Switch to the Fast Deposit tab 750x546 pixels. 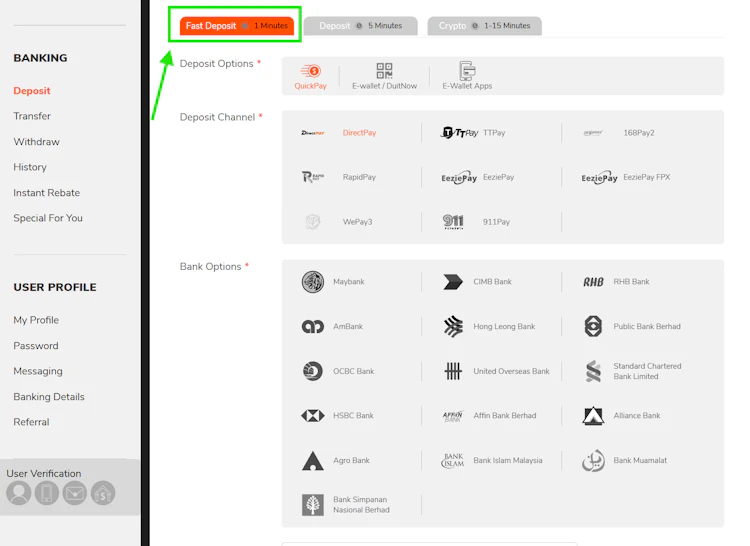(237, 26)
